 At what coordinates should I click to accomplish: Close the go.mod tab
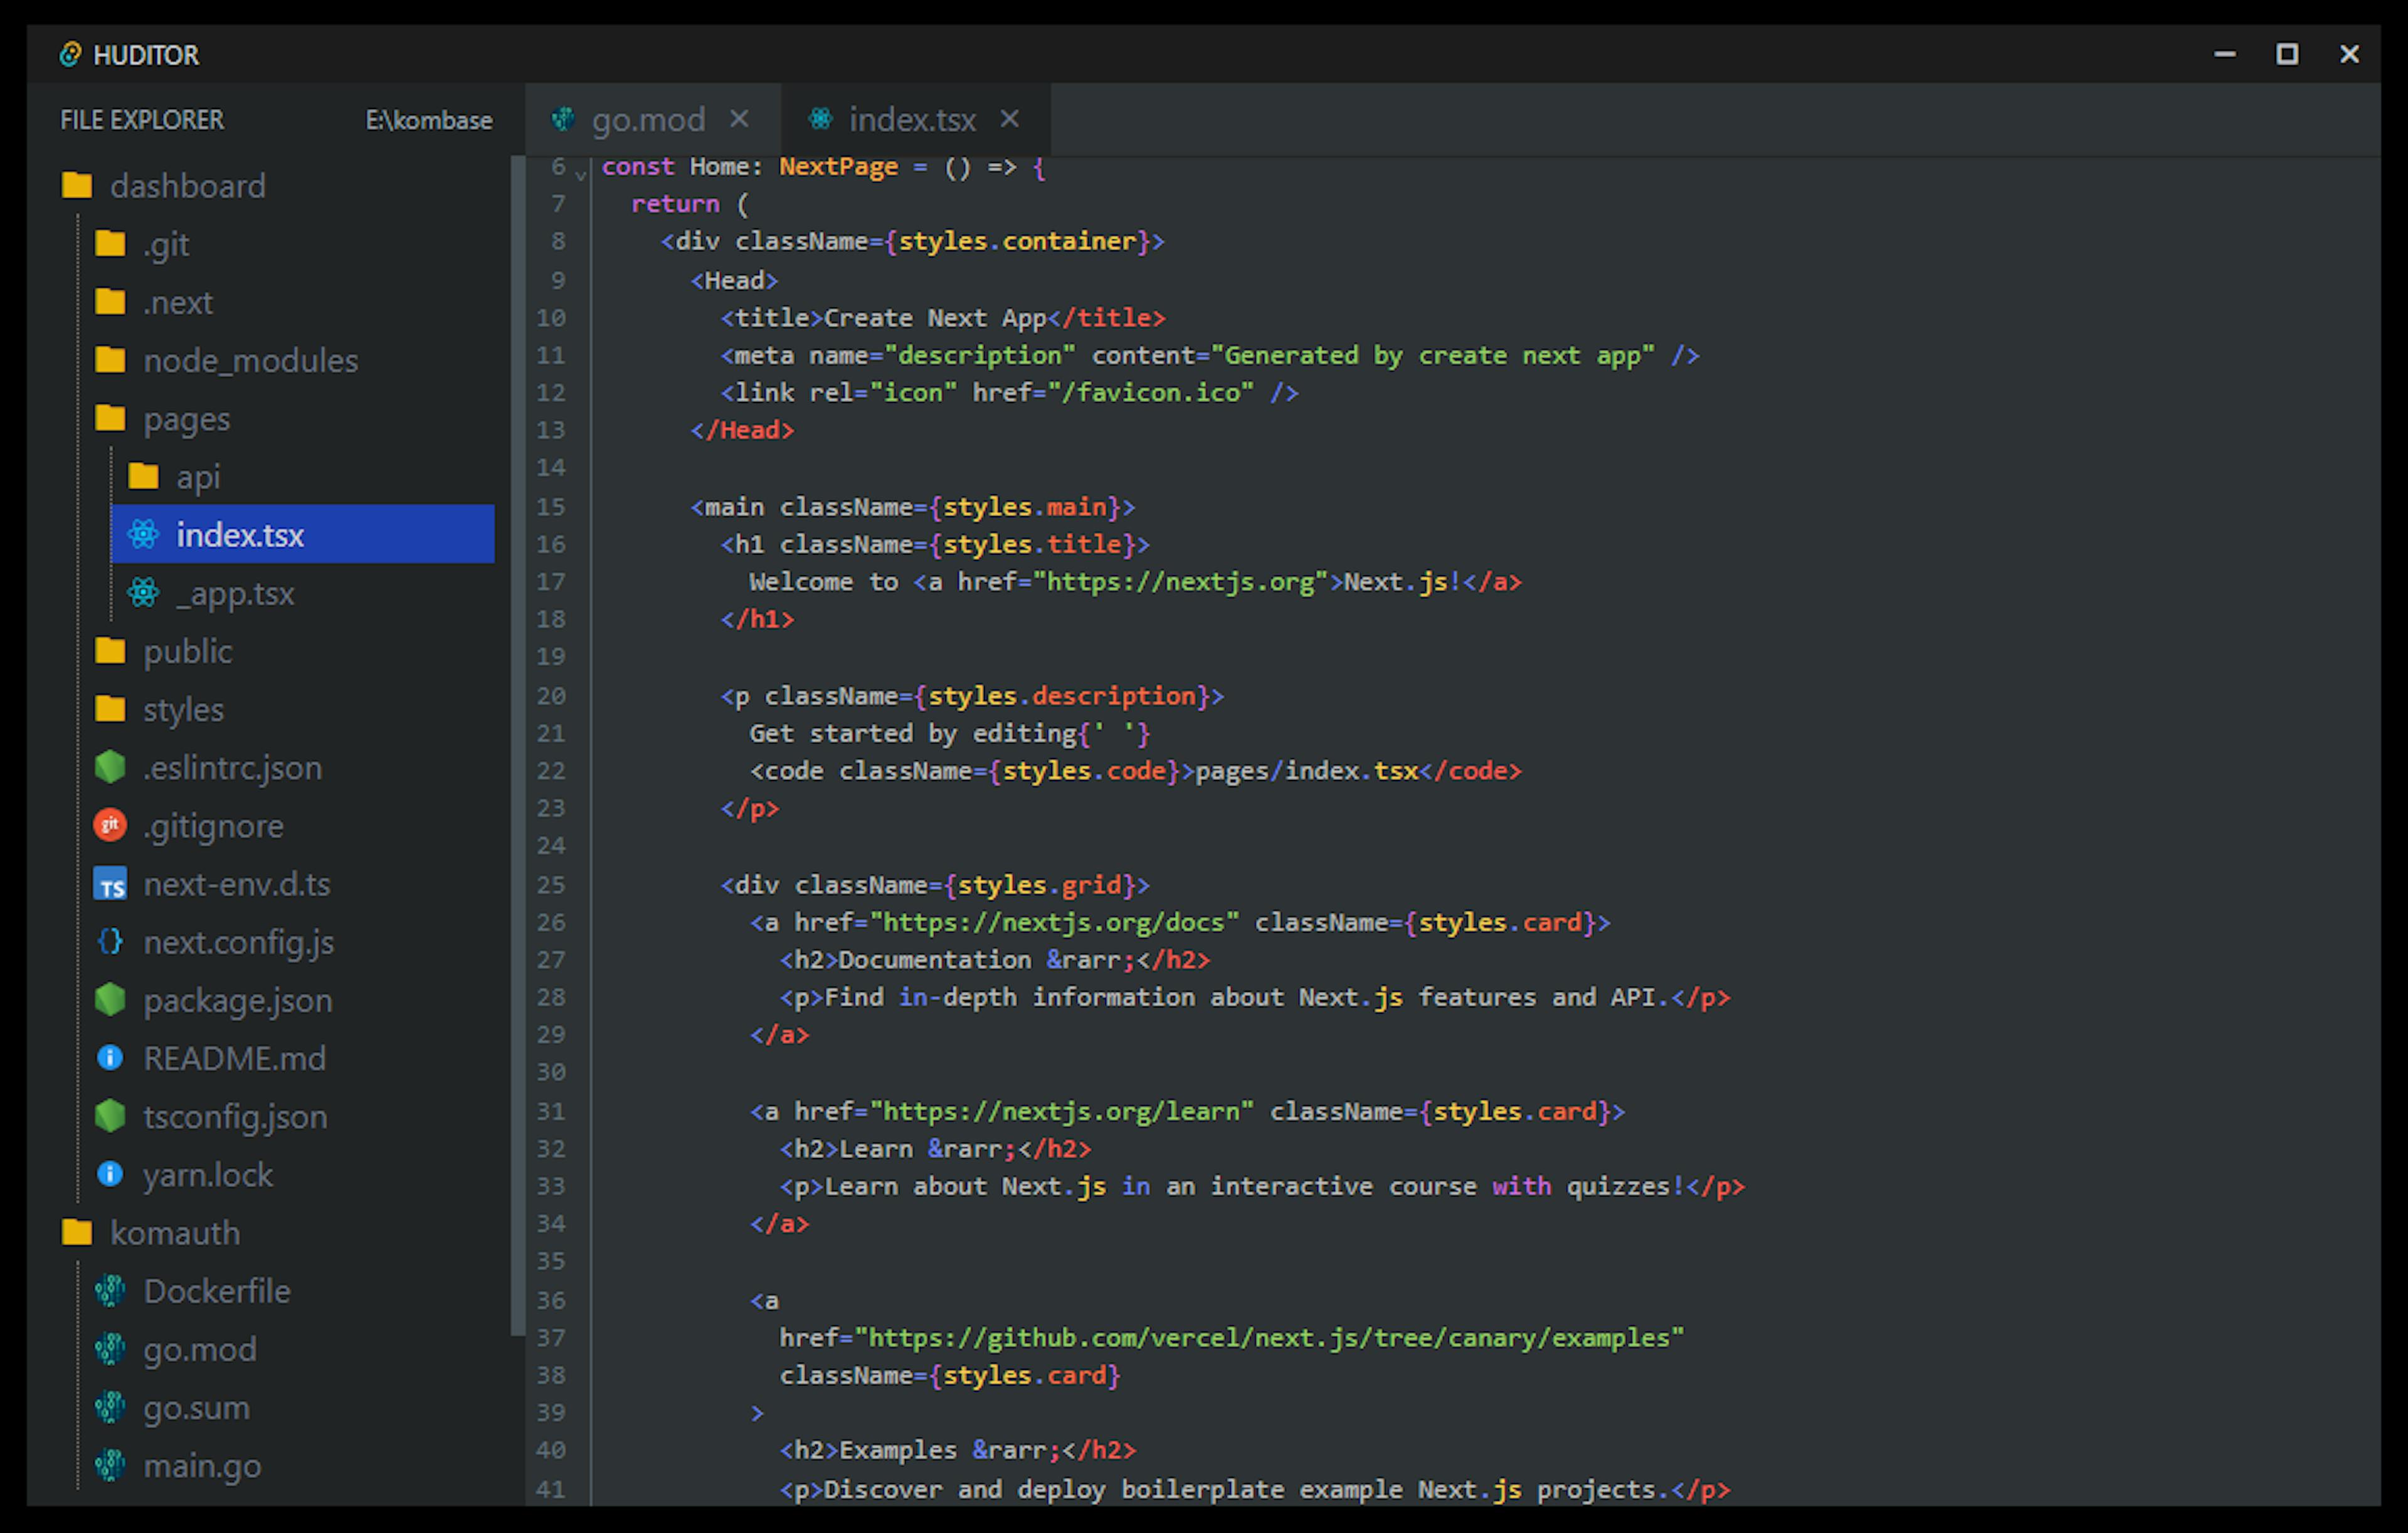click(739, 119)
